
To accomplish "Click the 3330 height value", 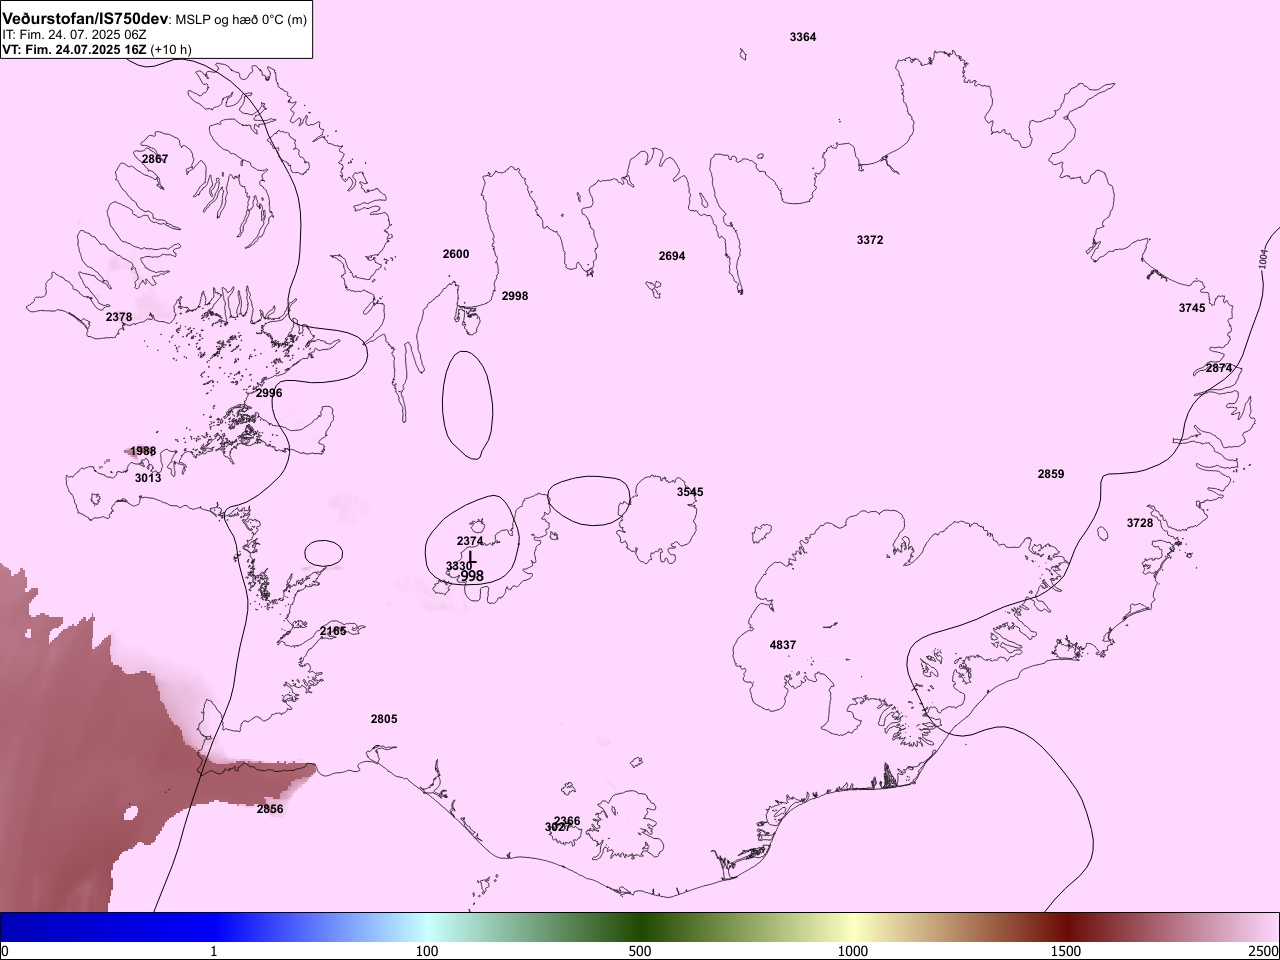I will (459, 566).
